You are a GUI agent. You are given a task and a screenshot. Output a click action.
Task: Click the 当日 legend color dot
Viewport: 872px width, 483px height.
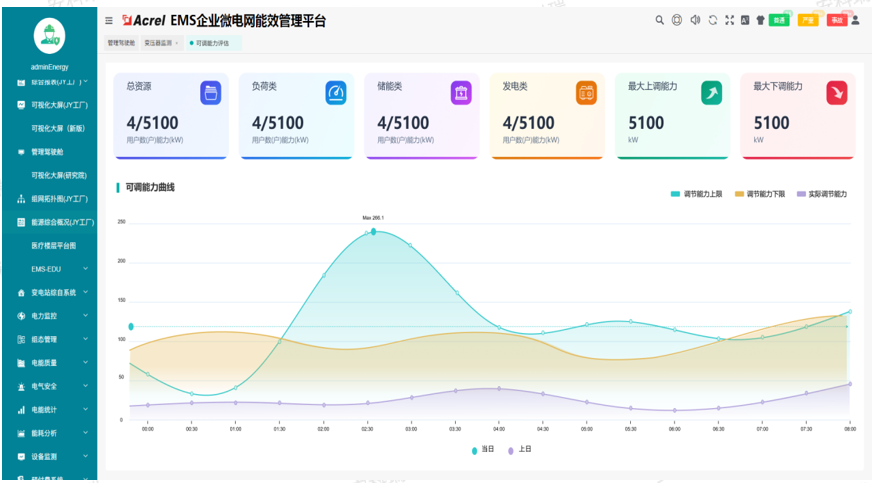(475, 450)
